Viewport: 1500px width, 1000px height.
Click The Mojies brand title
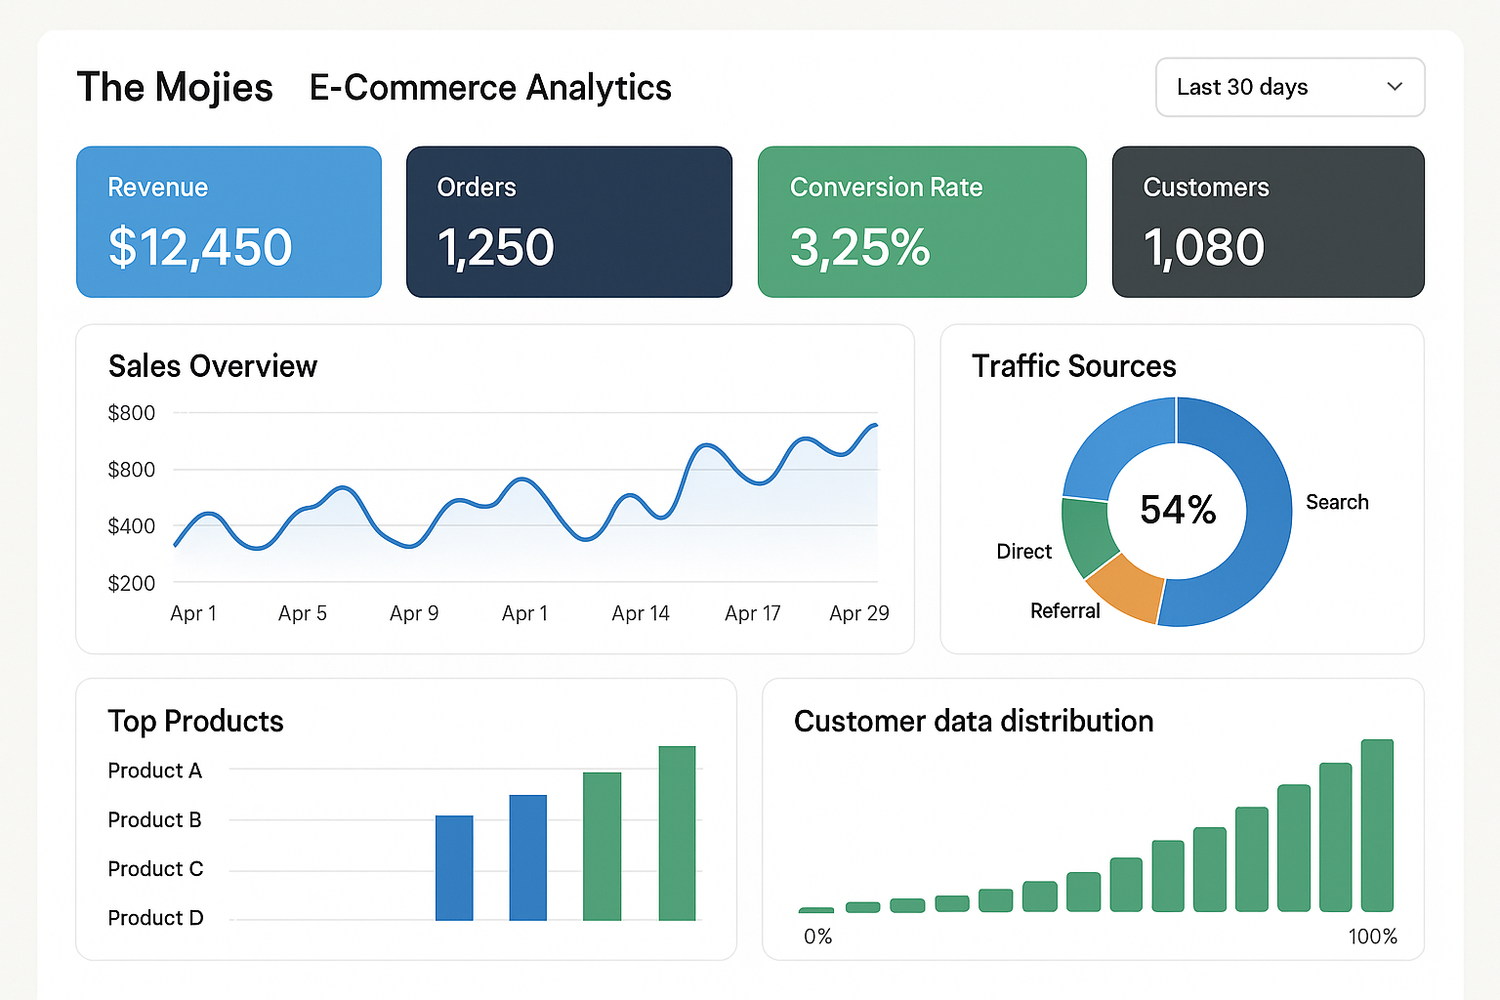click(175, 88)
